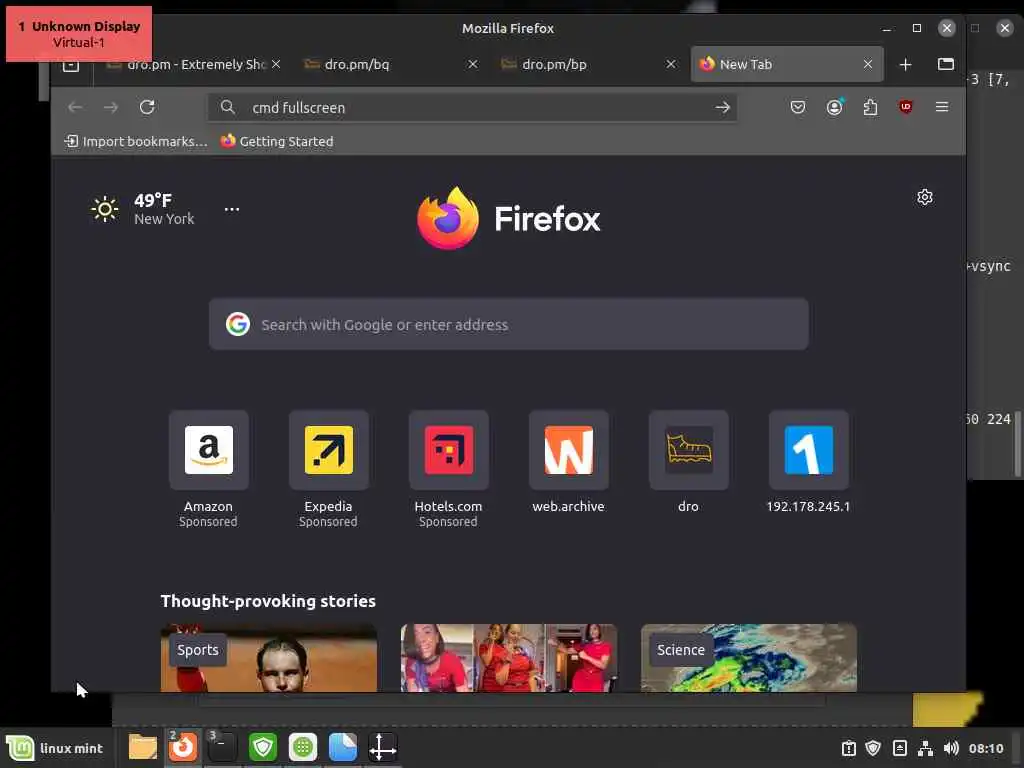Close the dro.pm - Extremely Short tab

point(276,64)
